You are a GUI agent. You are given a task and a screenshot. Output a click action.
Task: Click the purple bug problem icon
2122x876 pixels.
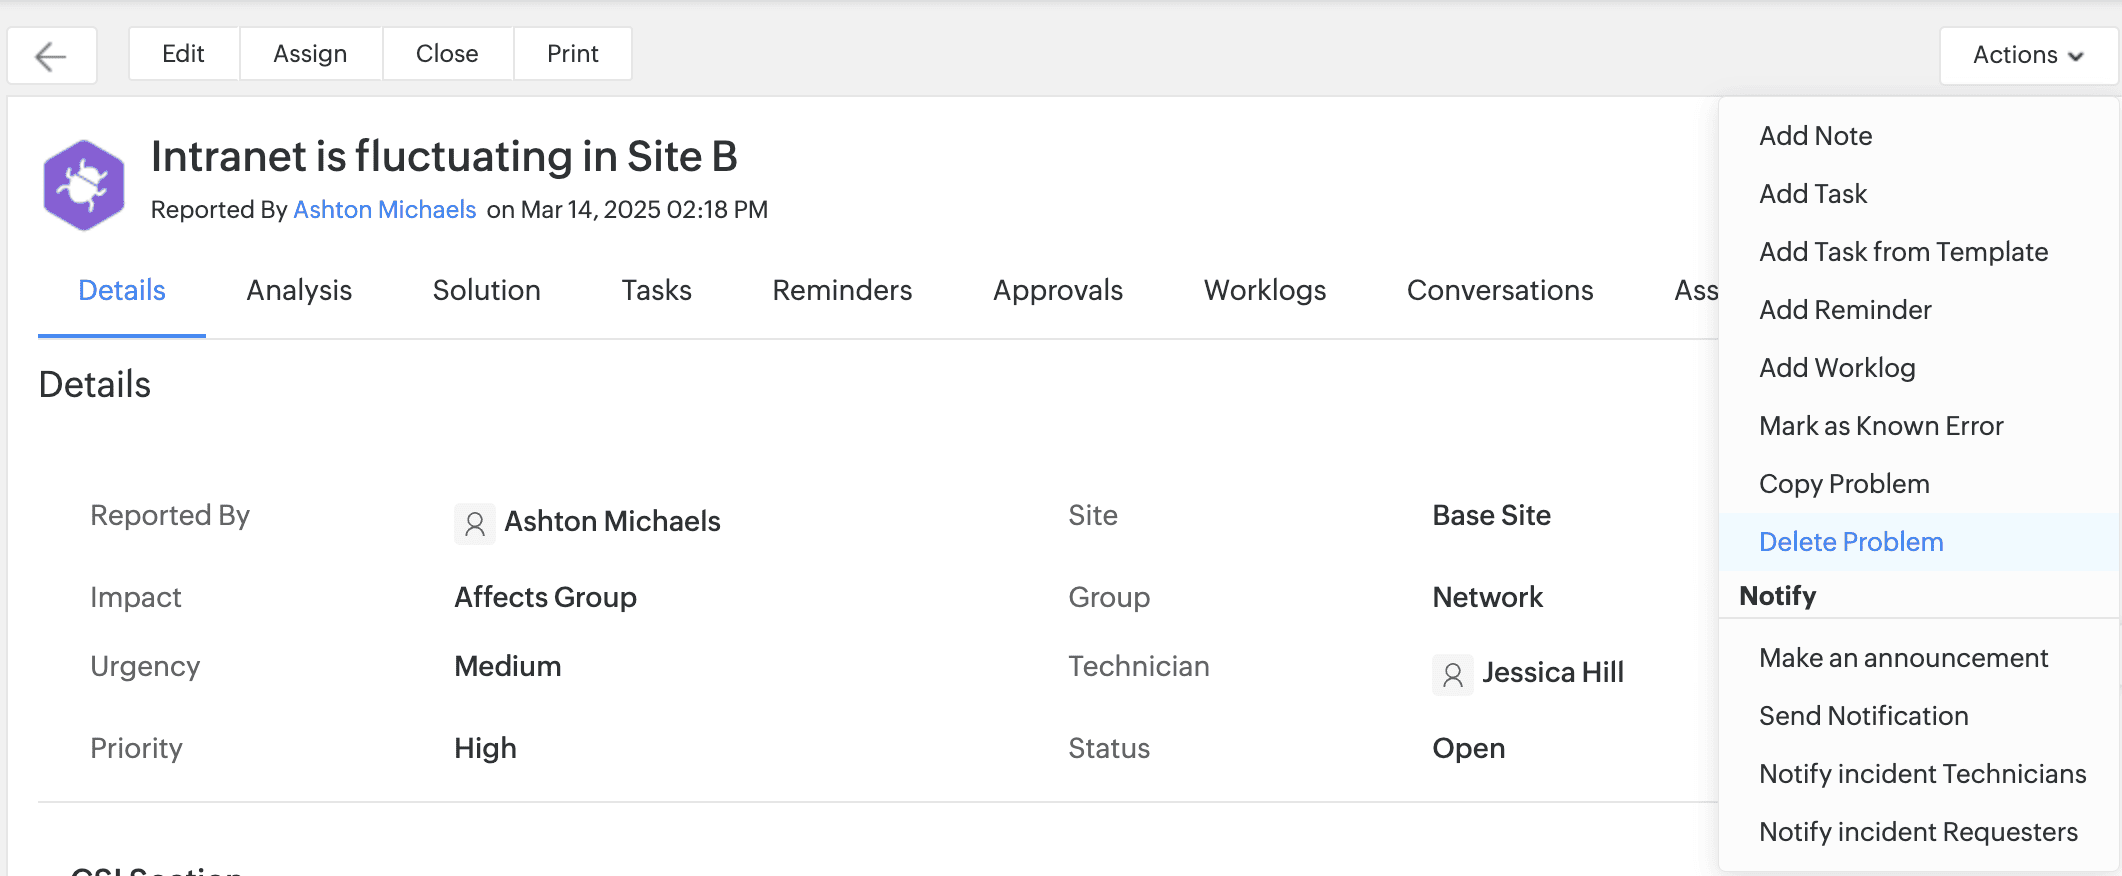(84, 186)
